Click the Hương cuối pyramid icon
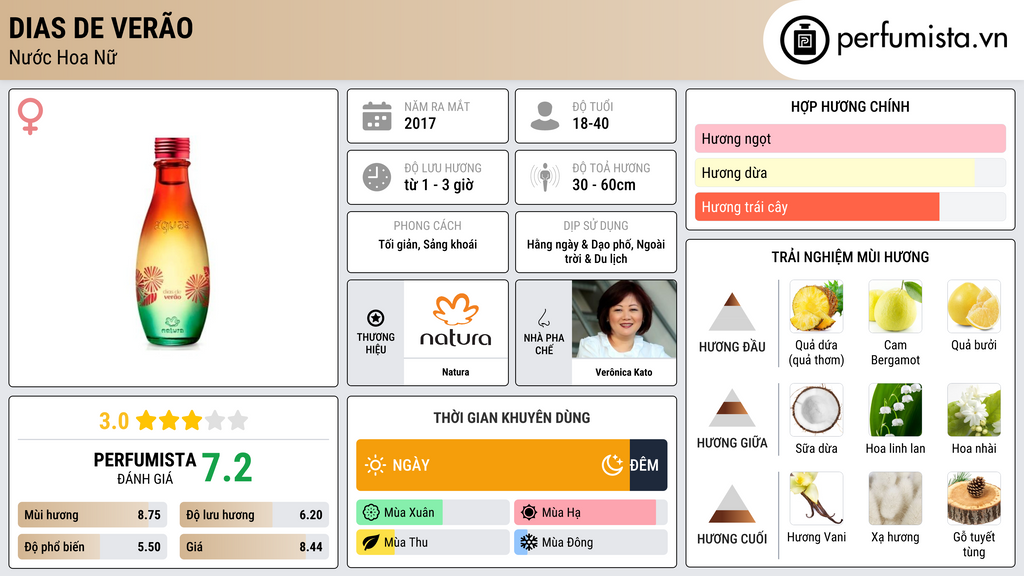Image resolution: width=1024 pixels, height=576 pixels. pyautogui.click(x=732, y=504)
